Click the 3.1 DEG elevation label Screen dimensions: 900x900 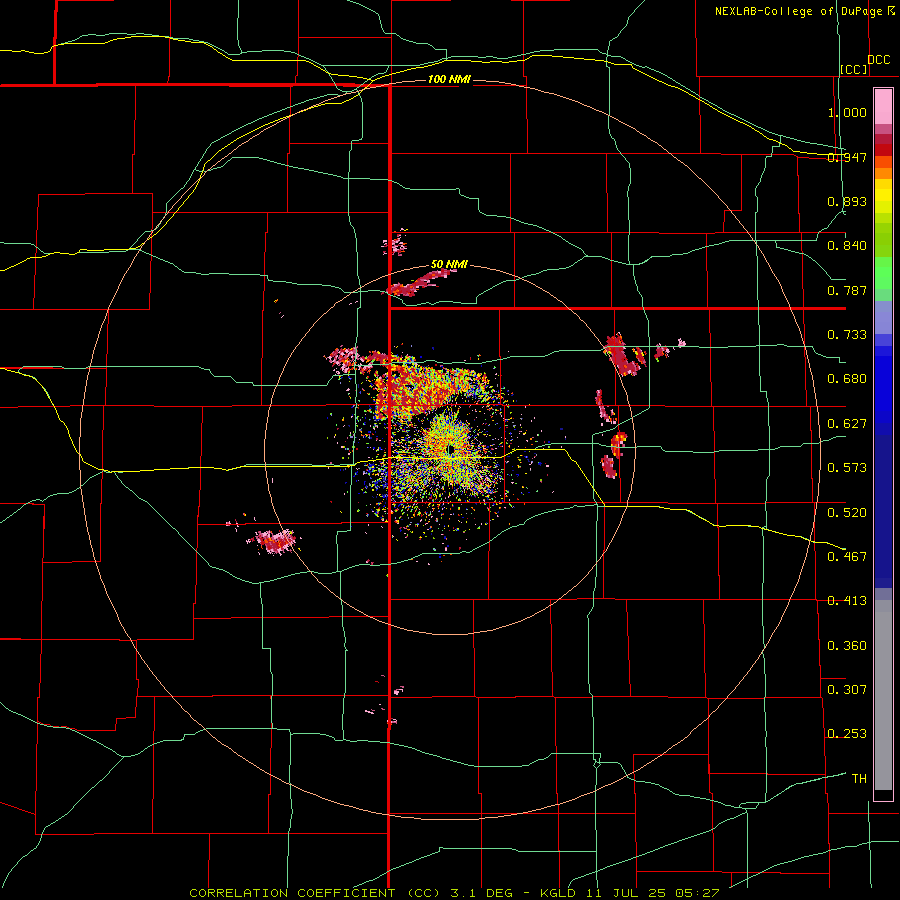[x=484, y=893]
